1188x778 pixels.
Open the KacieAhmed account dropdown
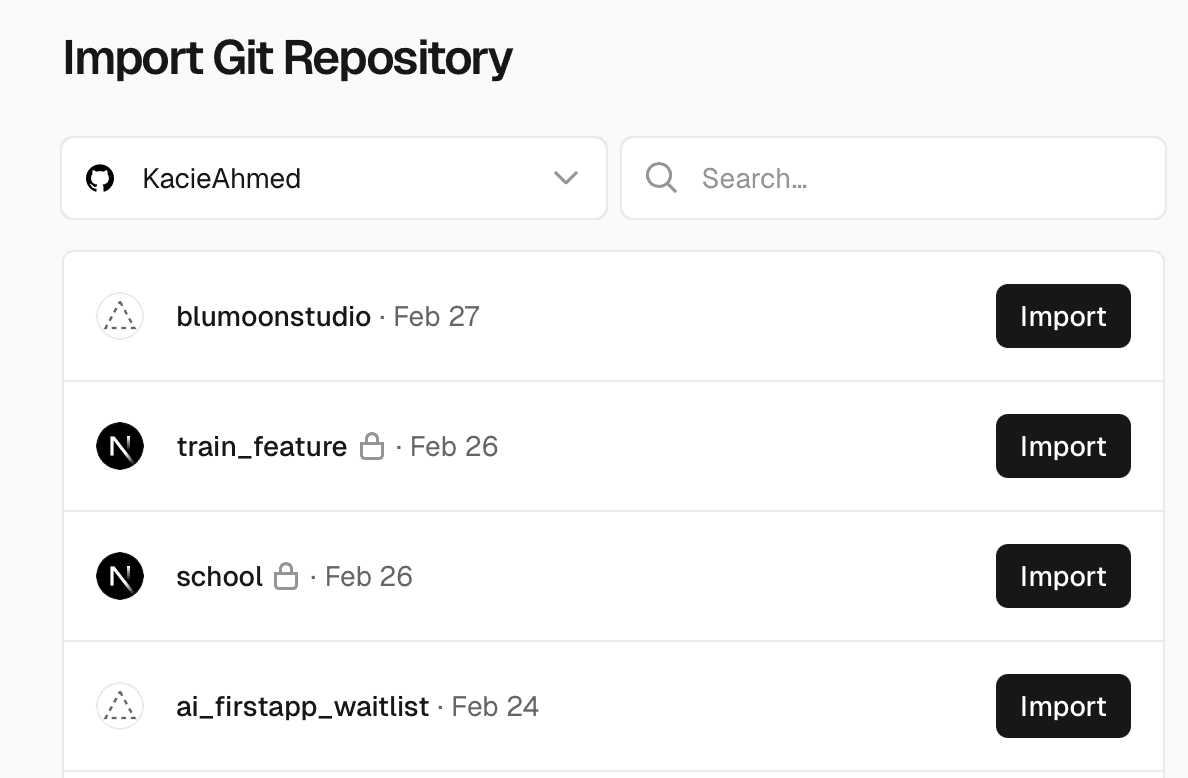[x=334, y=178]
